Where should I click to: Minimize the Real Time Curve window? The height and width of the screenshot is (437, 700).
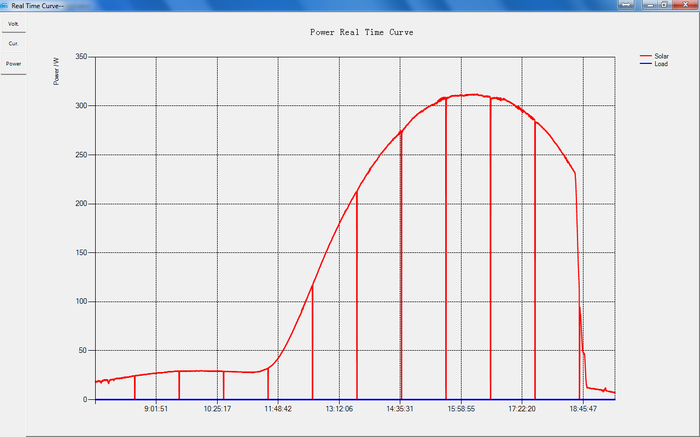tap(650, 5)
